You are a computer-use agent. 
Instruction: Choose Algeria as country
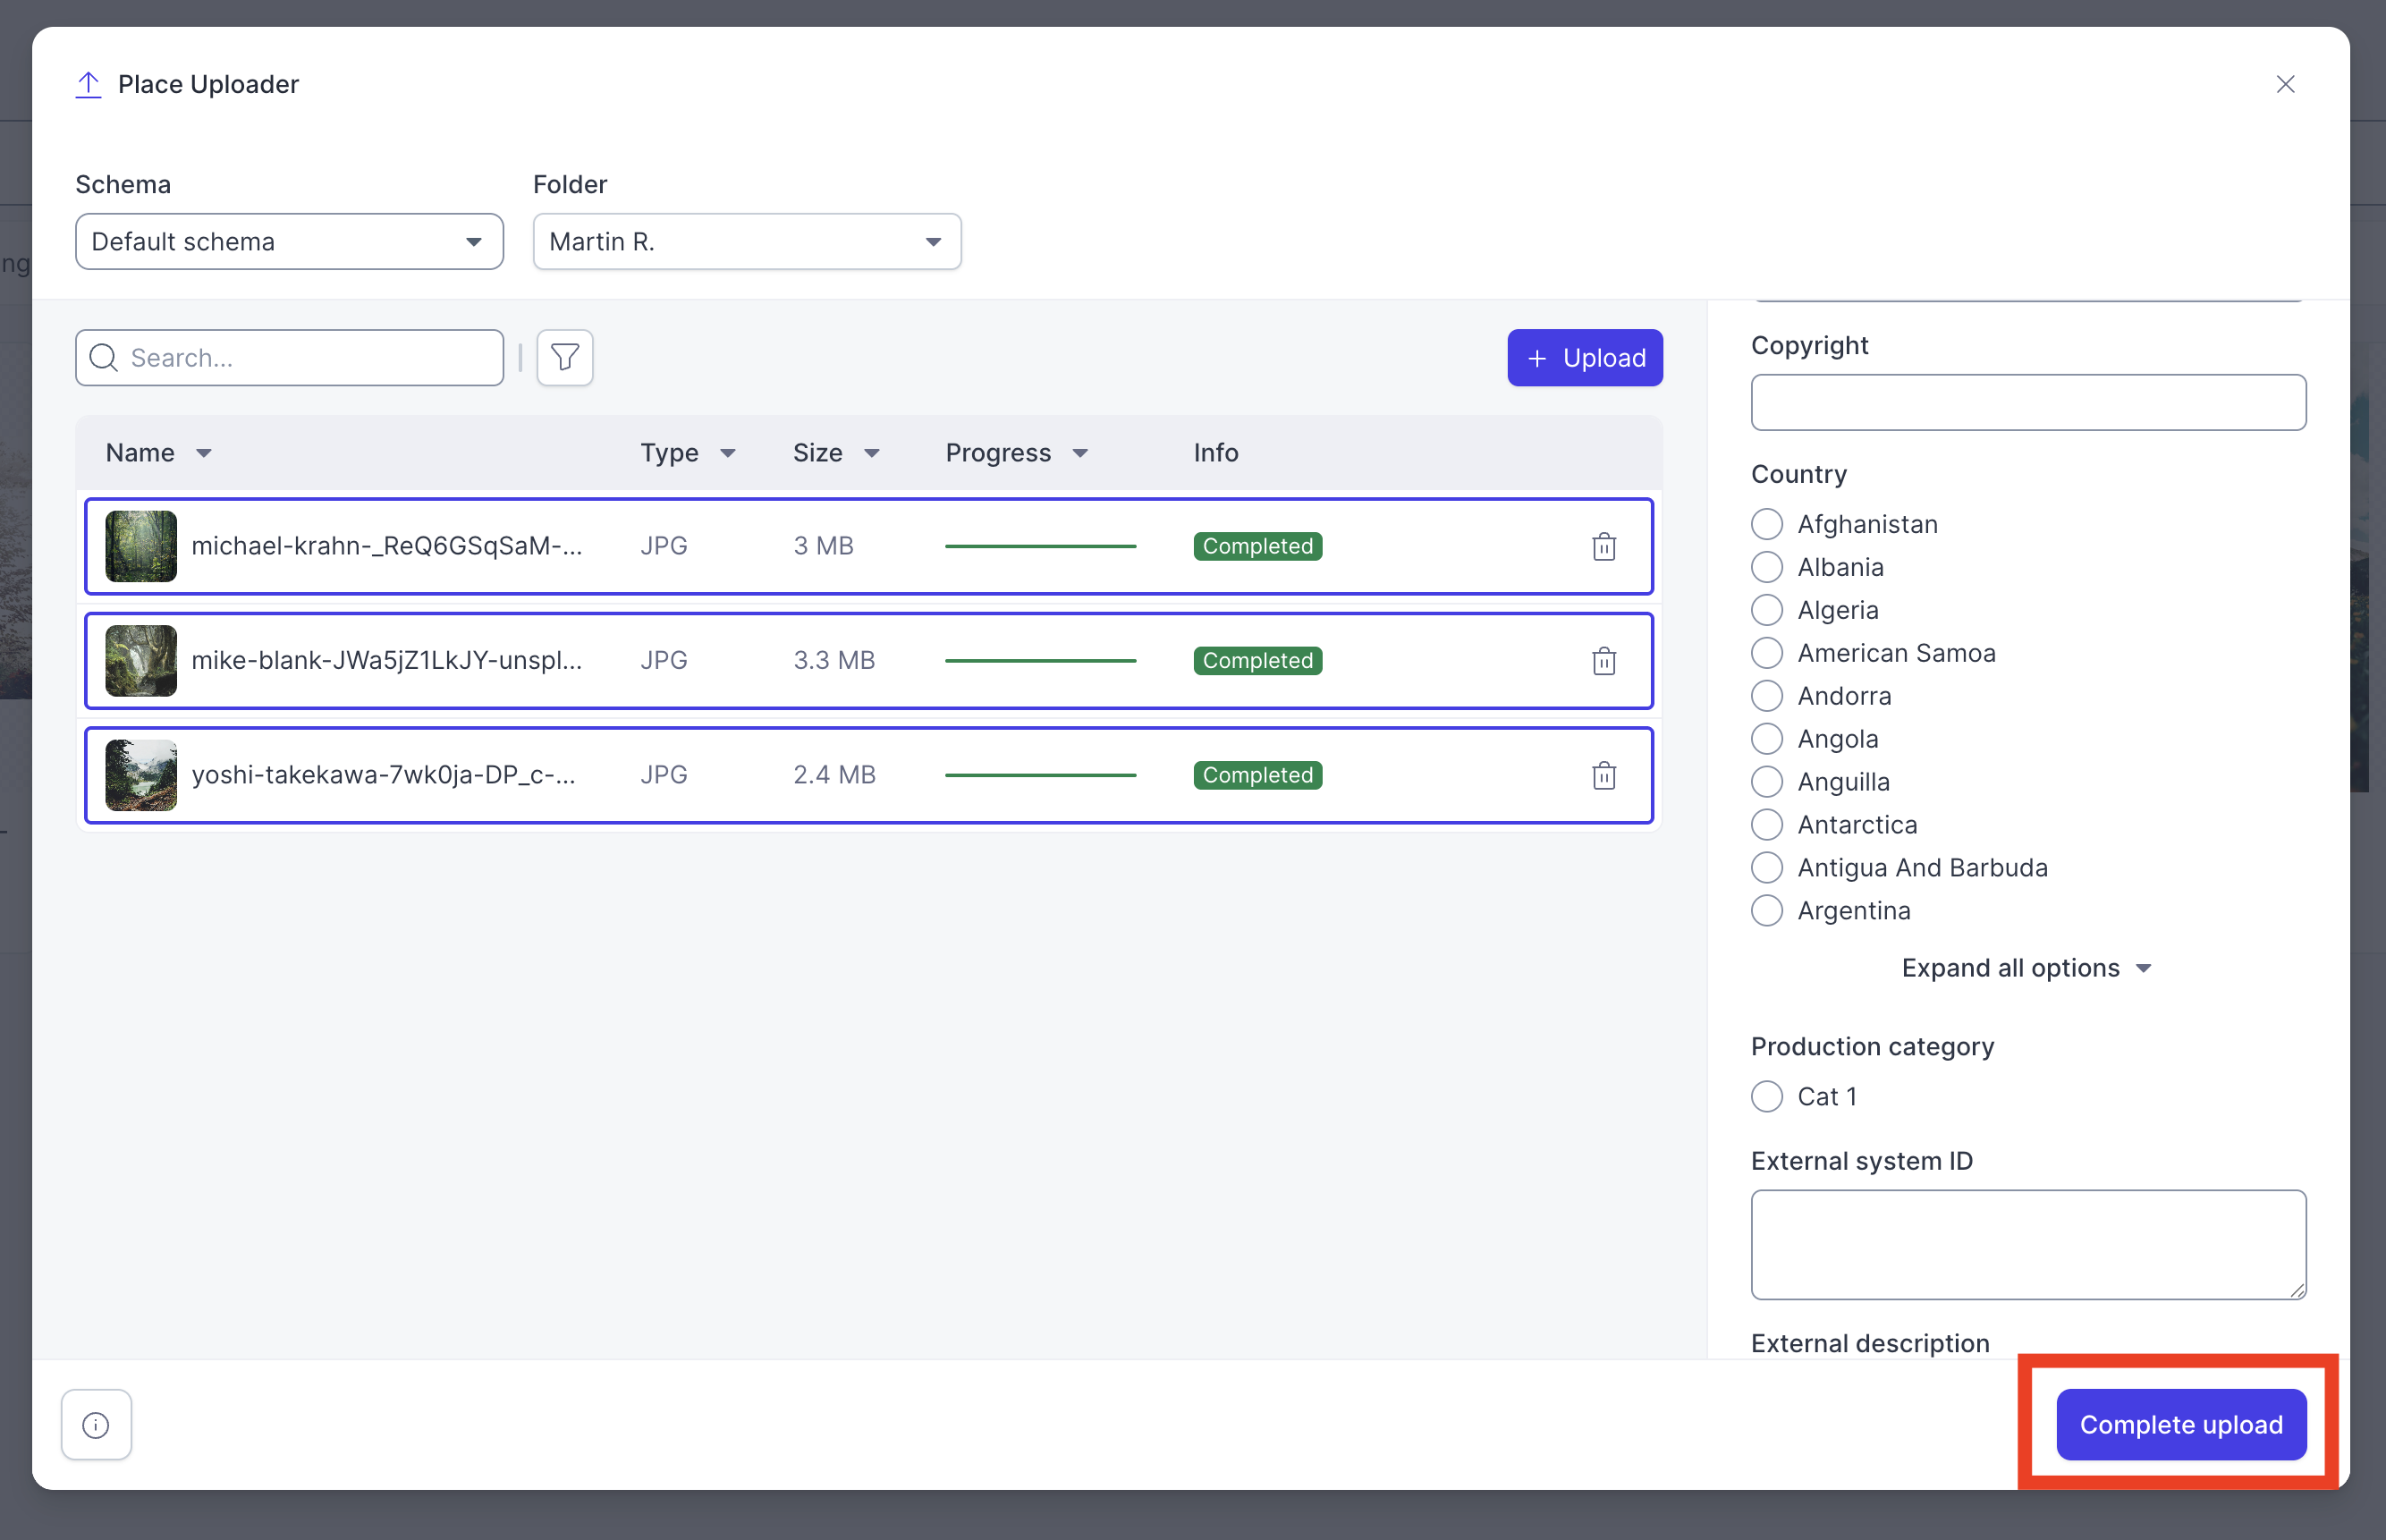1767,610
